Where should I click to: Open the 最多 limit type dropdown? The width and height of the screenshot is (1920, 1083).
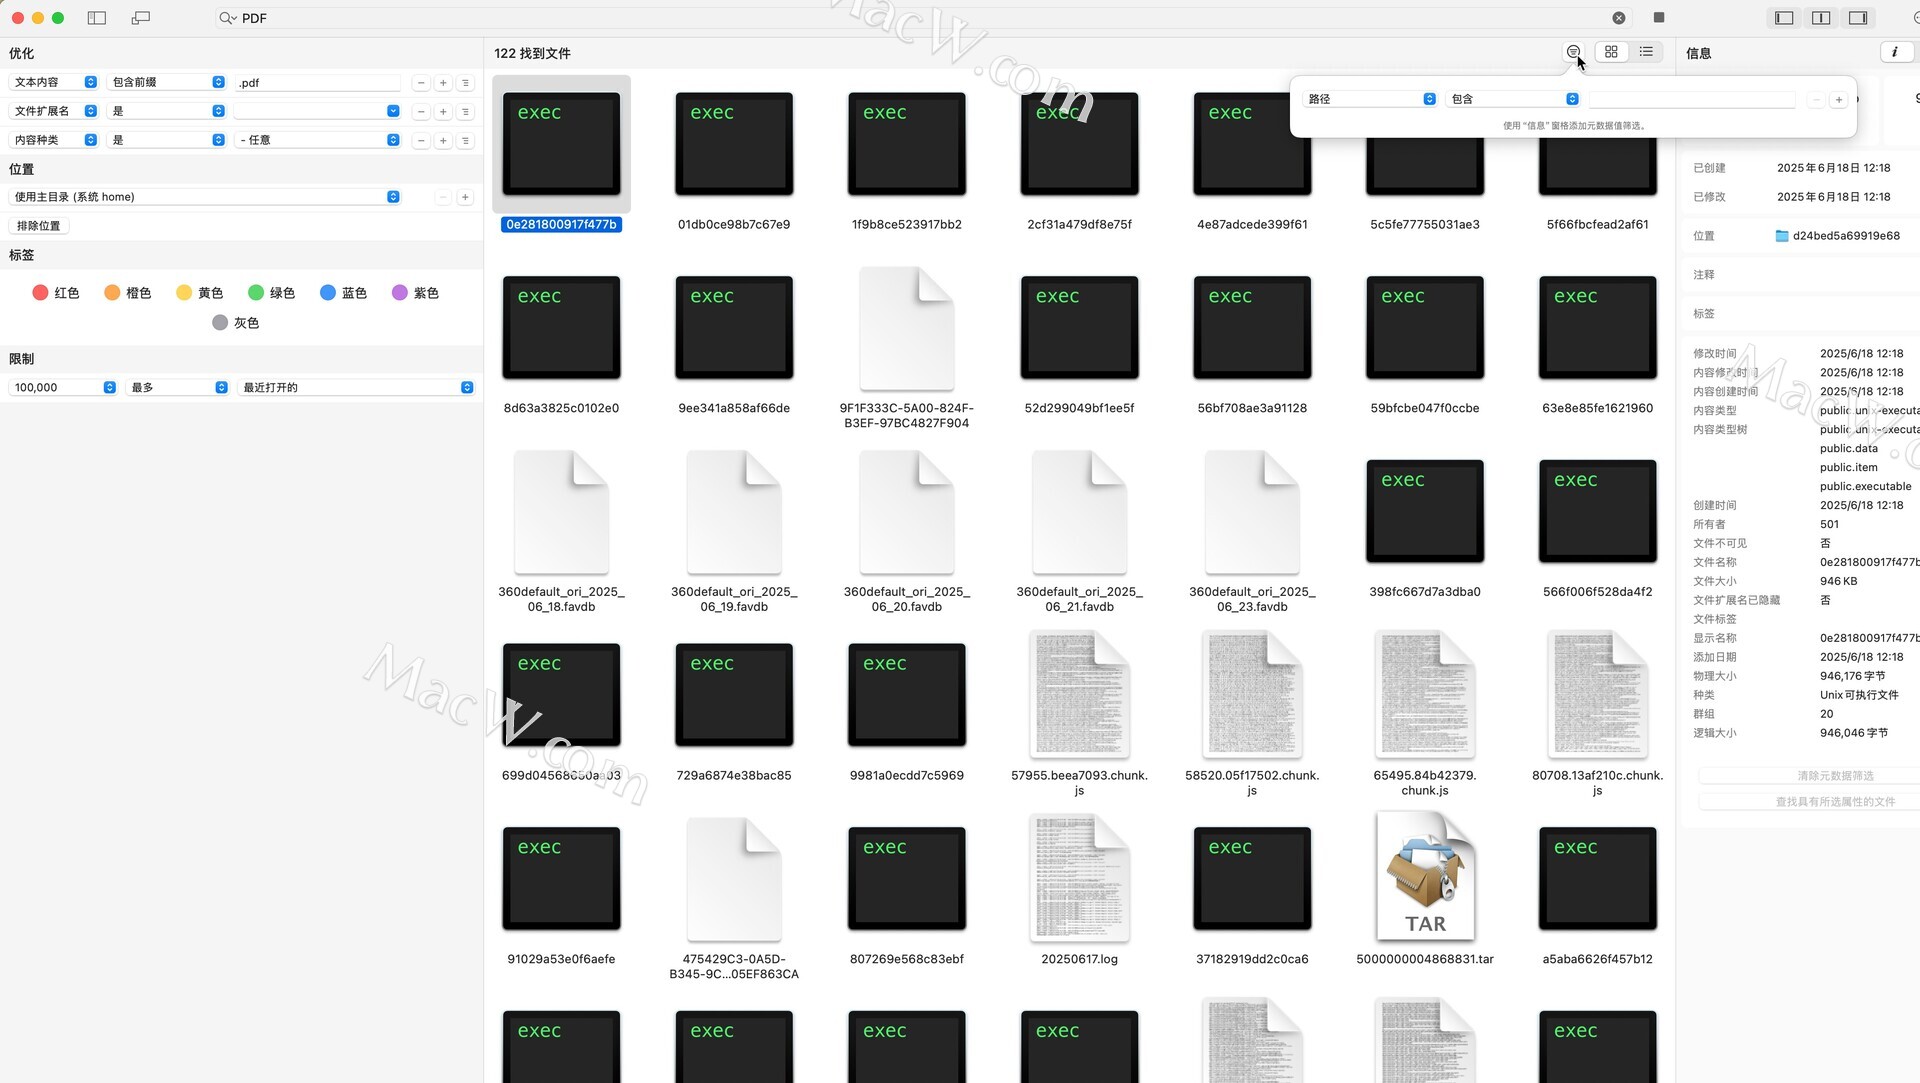point(178,388)
